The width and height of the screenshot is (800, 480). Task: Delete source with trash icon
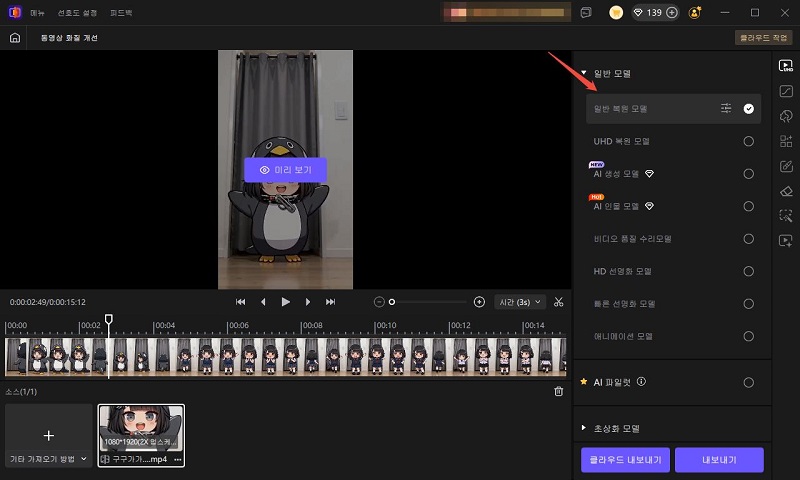click(558, 391)
